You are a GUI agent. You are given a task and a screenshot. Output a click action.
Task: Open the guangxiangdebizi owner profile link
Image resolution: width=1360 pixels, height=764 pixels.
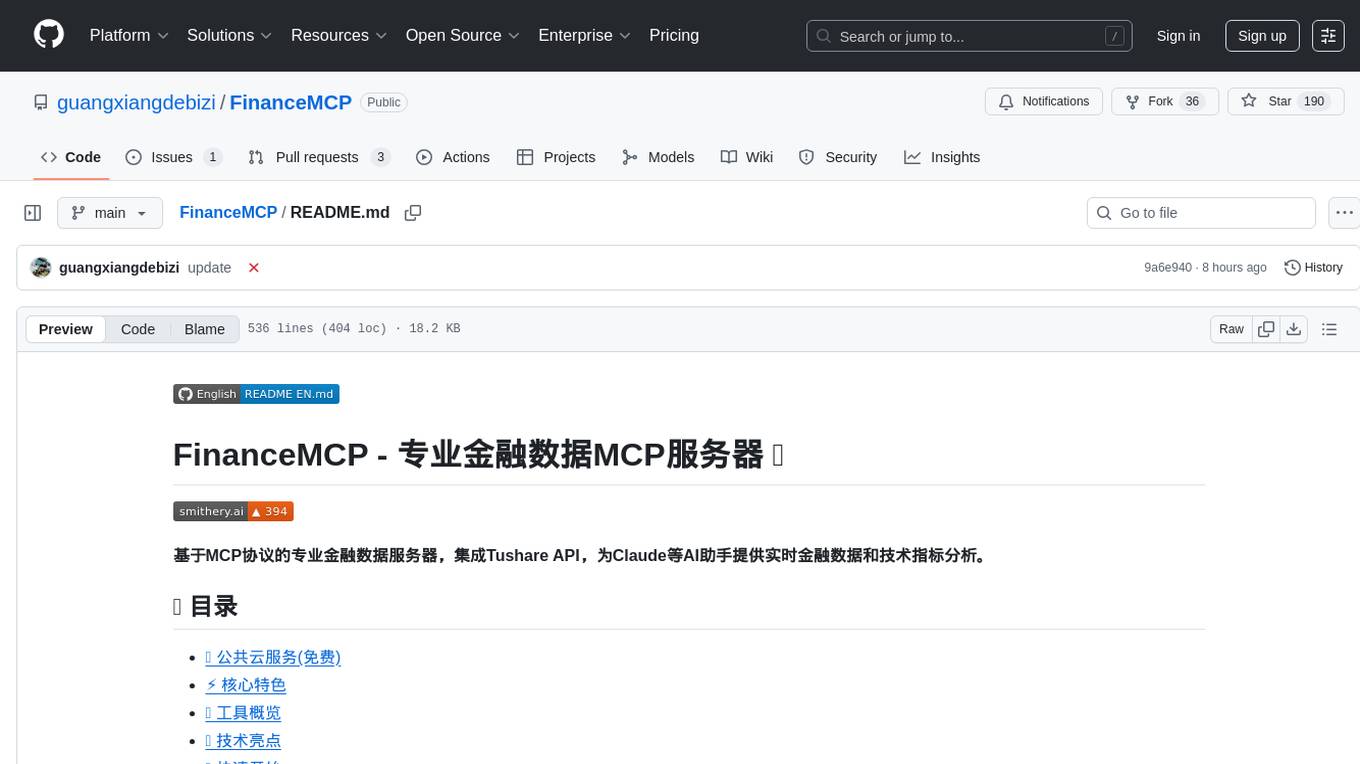click(136, 102)
